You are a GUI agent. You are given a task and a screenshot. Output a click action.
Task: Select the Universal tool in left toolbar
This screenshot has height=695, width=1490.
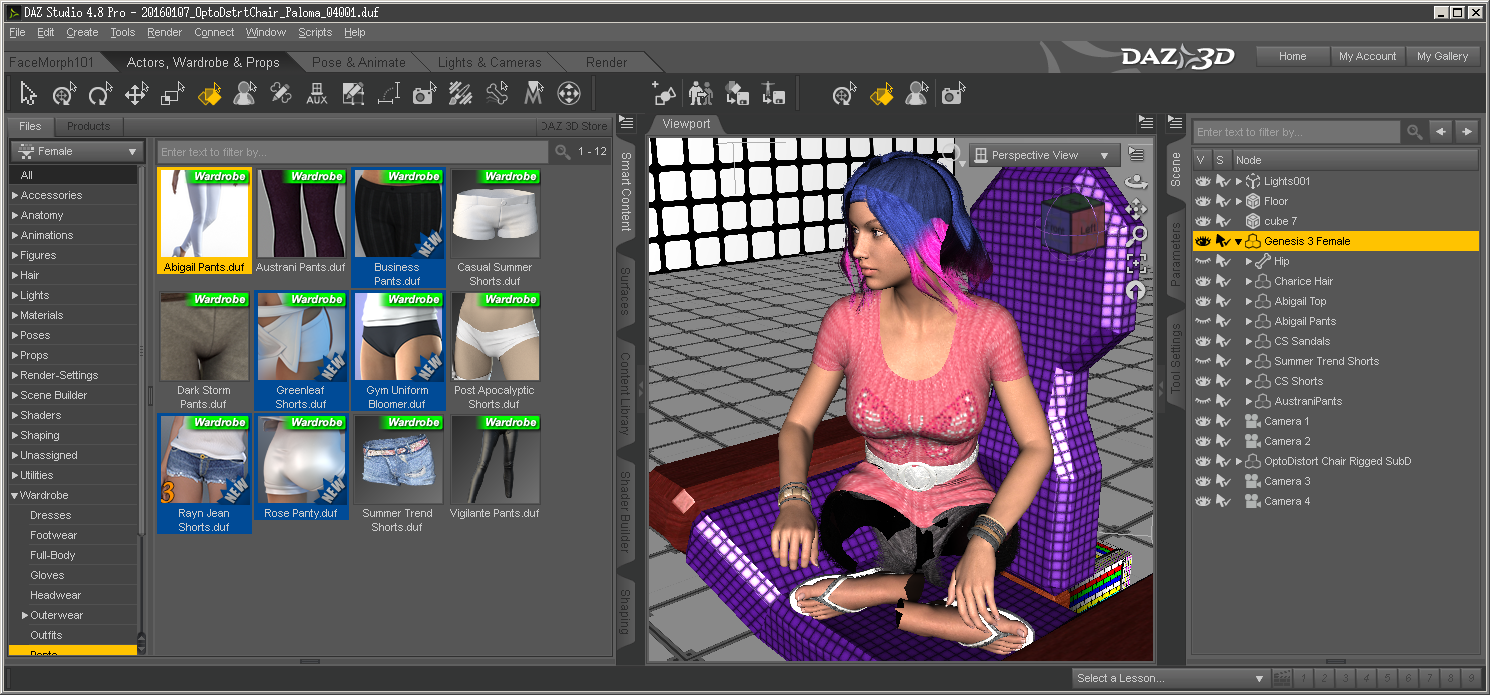tap(65, 94)
